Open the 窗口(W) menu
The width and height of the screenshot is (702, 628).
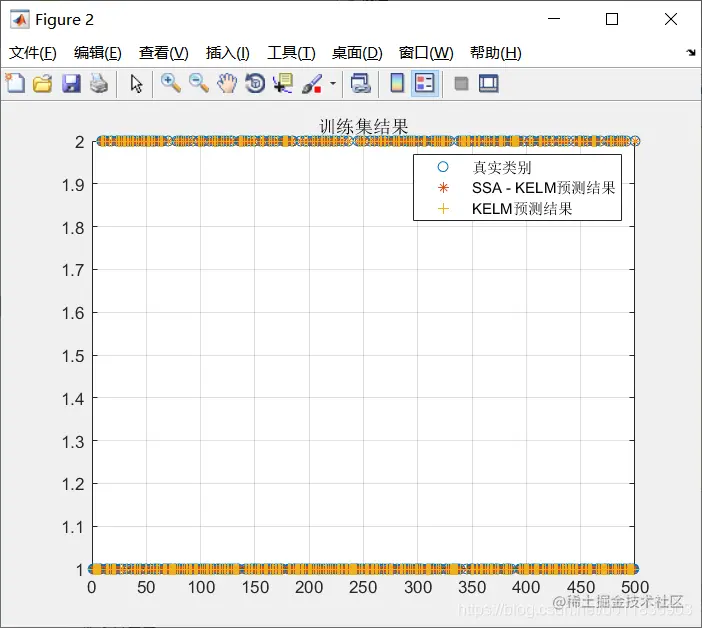pos(426,53)
